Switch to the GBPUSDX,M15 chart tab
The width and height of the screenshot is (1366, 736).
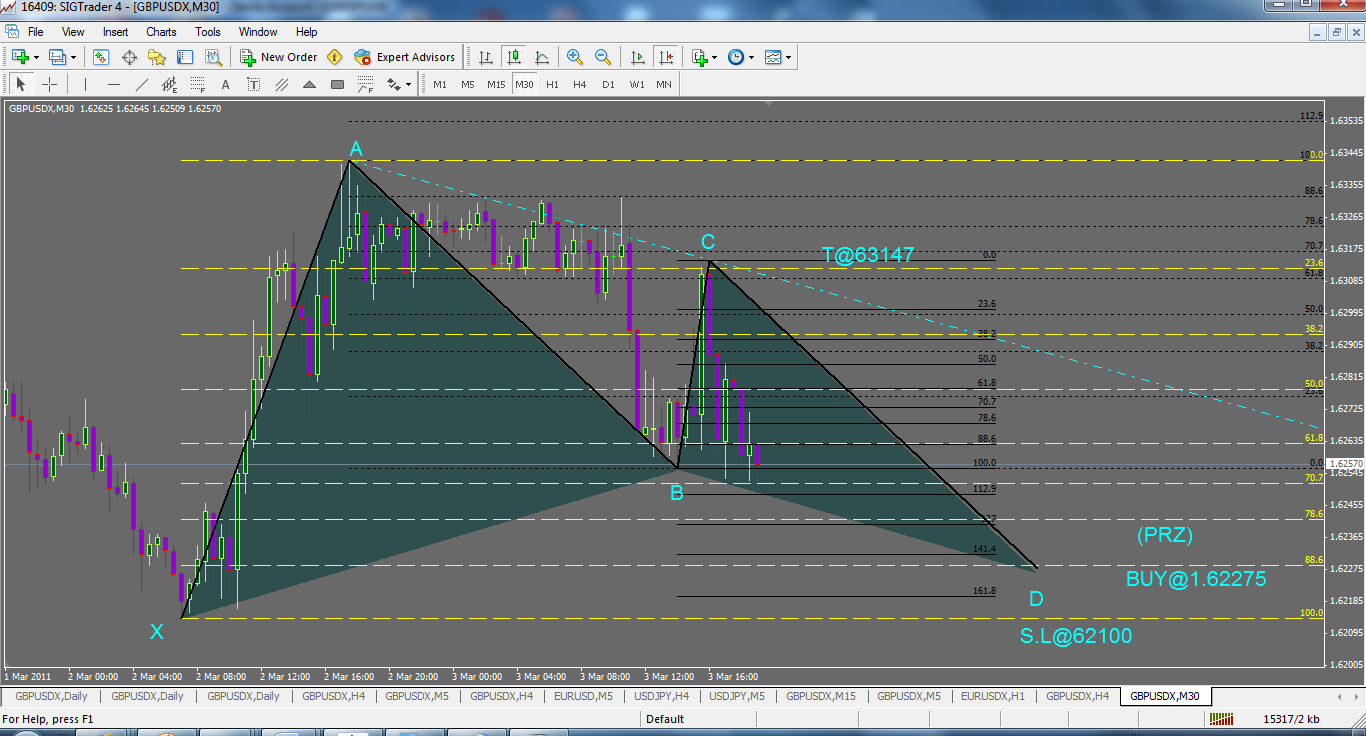[x=821, y=696]
